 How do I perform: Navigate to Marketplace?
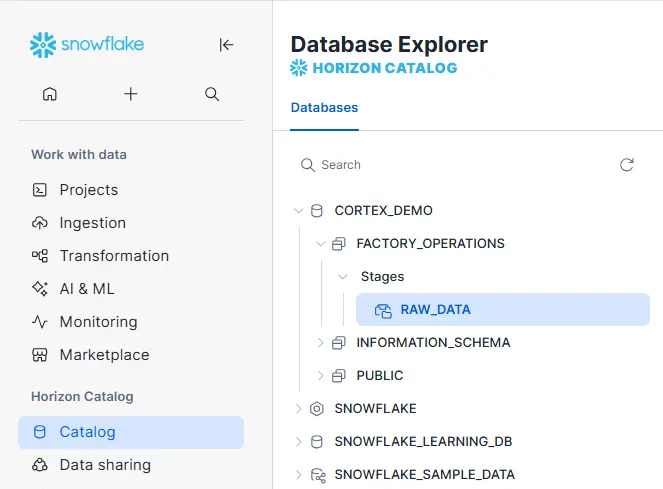tap(104, 355)
